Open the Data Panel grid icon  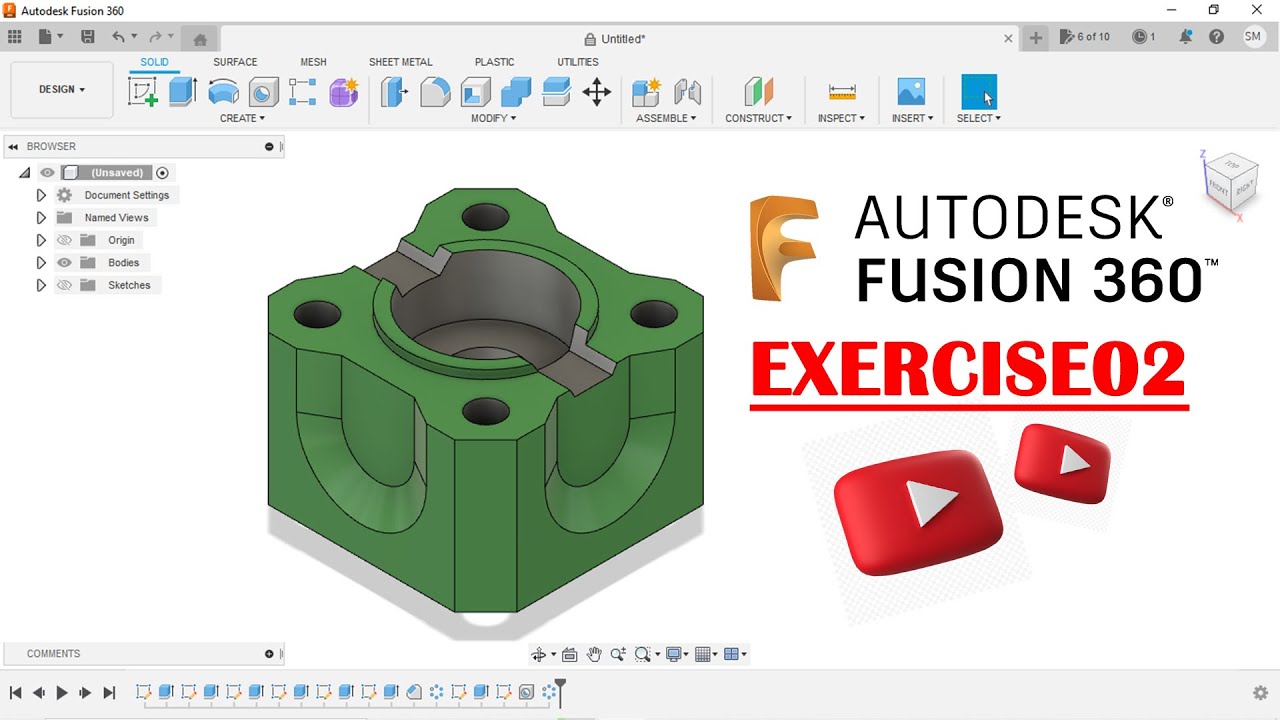pos(14,37)
